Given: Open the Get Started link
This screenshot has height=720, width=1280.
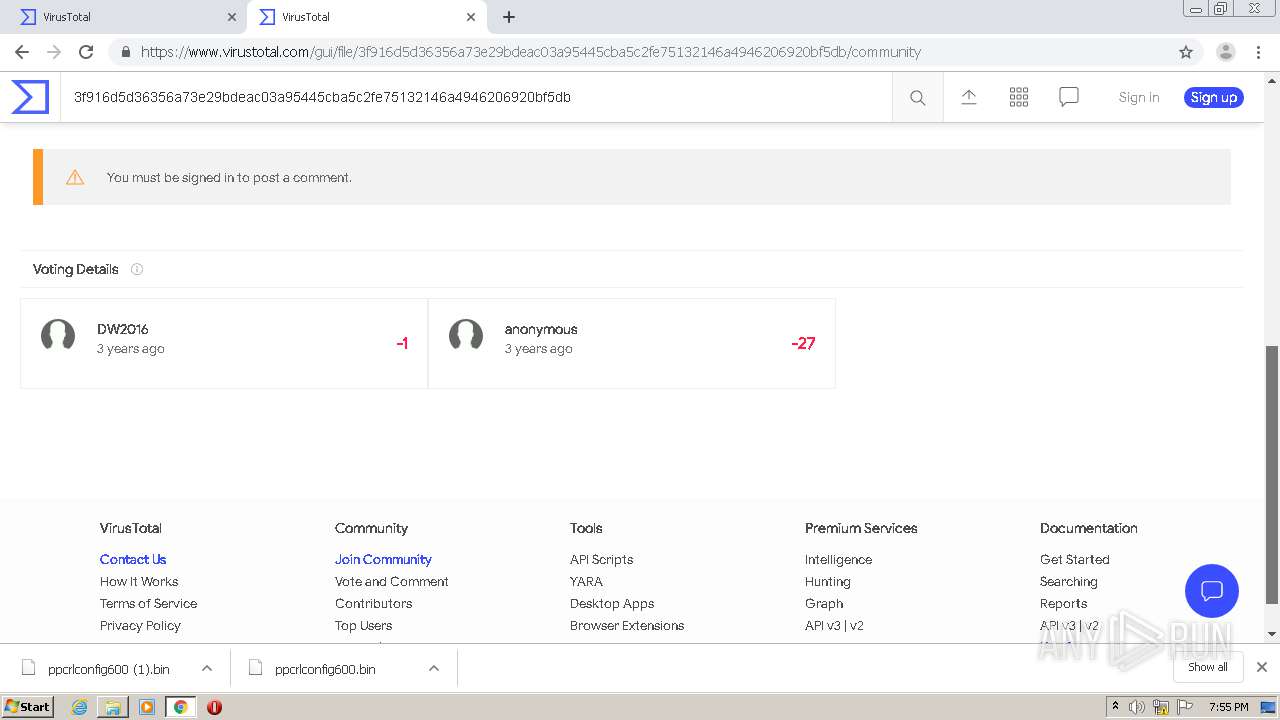Looking at the screenshot, I should tap(1075, 559).
